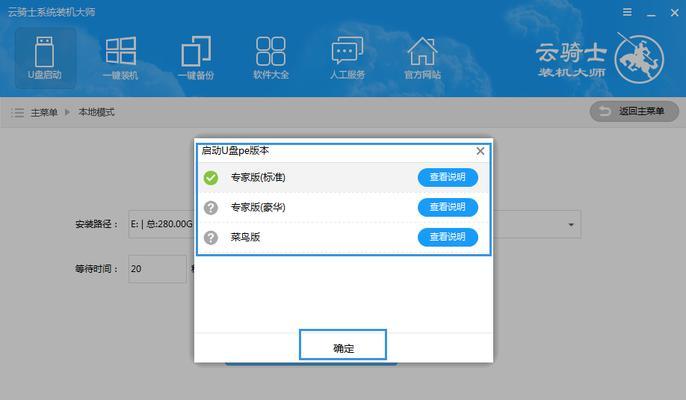
Task: Click 返回主菜单 button
Action: [634, 112]
